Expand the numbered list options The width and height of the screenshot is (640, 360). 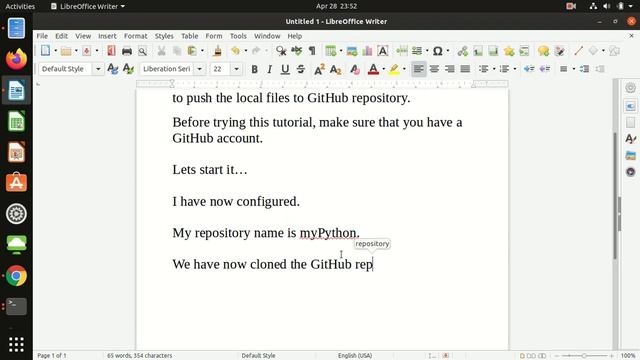tap(515, 69)
